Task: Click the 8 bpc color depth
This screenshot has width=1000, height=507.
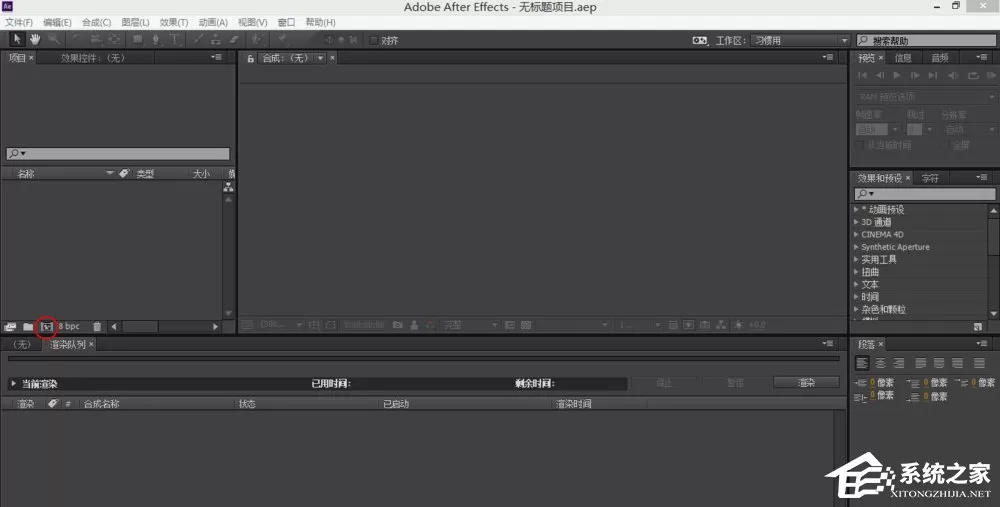Action: [x=69, y=327]
